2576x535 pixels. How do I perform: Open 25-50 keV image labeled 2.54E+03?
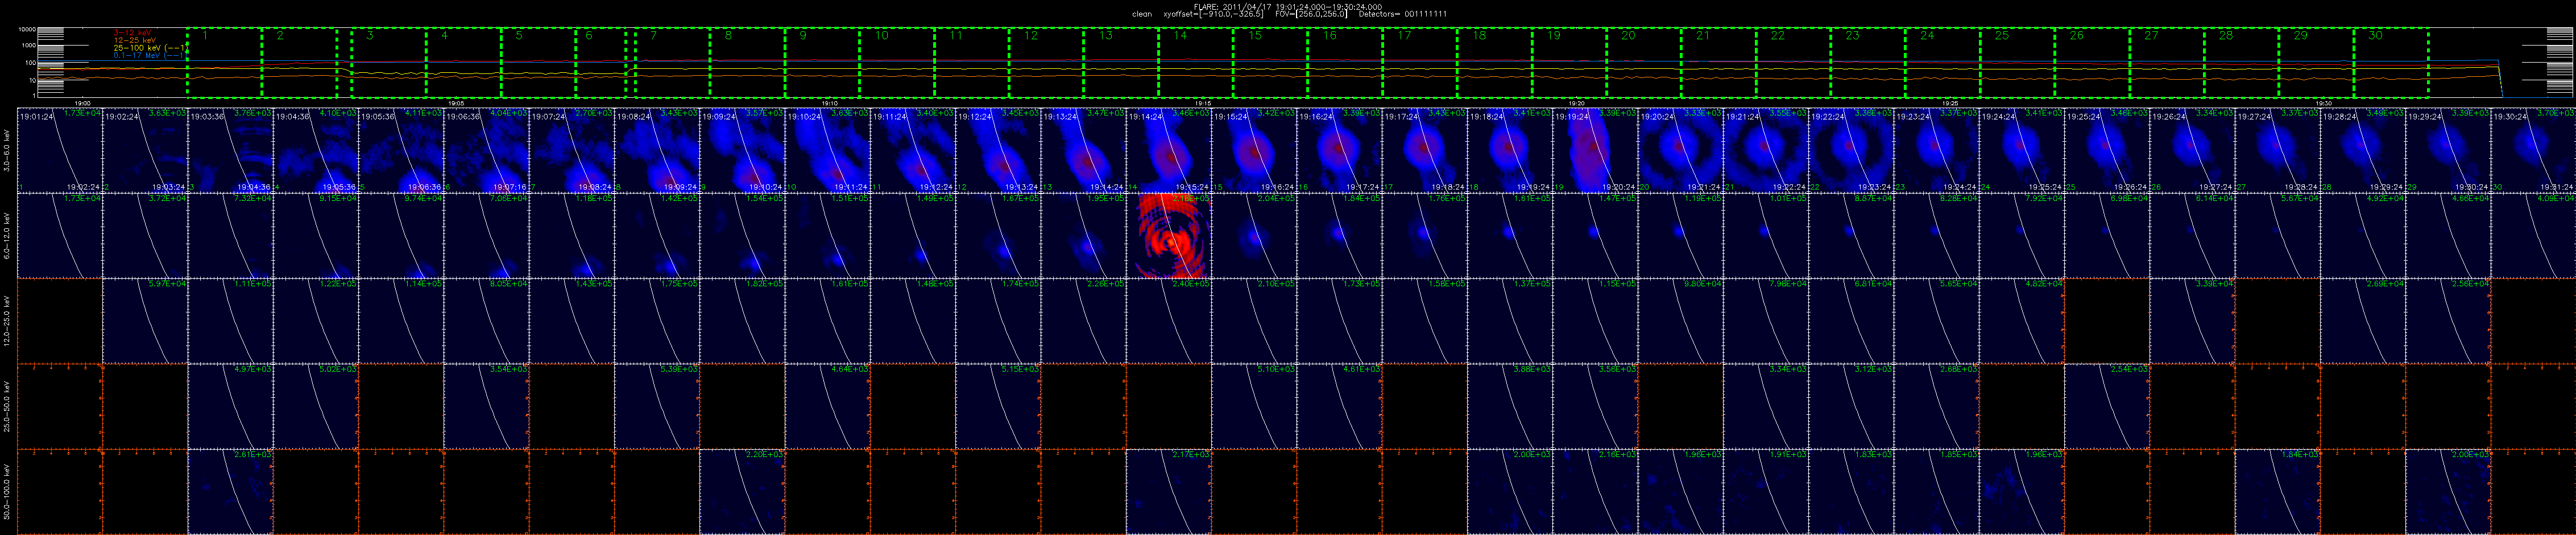pyautogui.click(x=2106, y=406)
